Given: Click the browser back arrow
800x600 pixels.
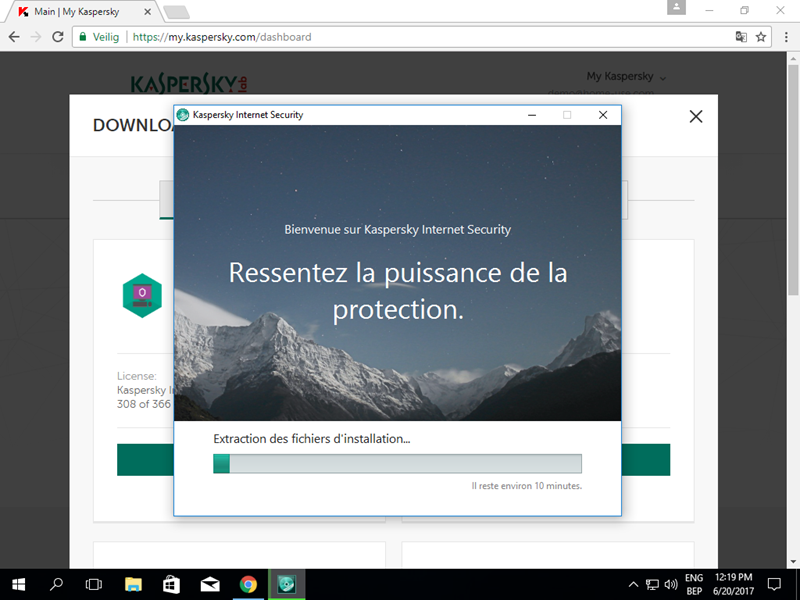Looking at the screenshot, I should [x=14, y=37].
